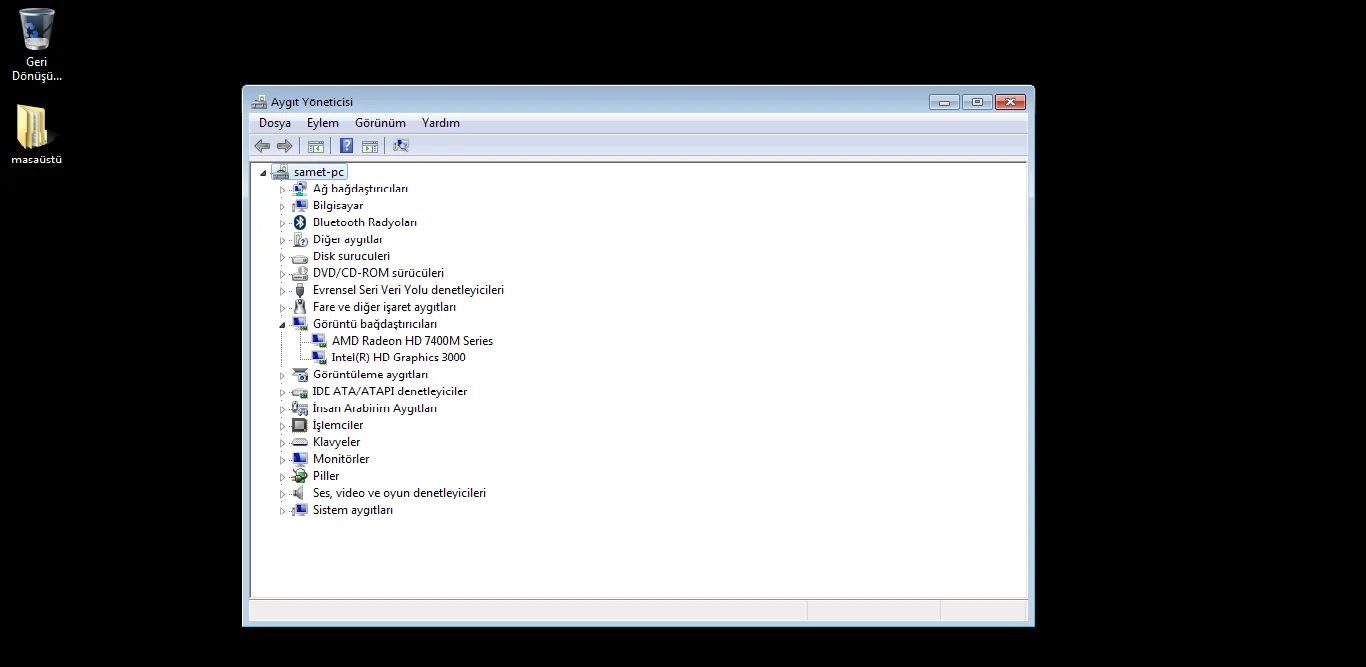1366x667 pixels.
Task: Expand the İşlemciler node
Action: [x=282, y=426]
